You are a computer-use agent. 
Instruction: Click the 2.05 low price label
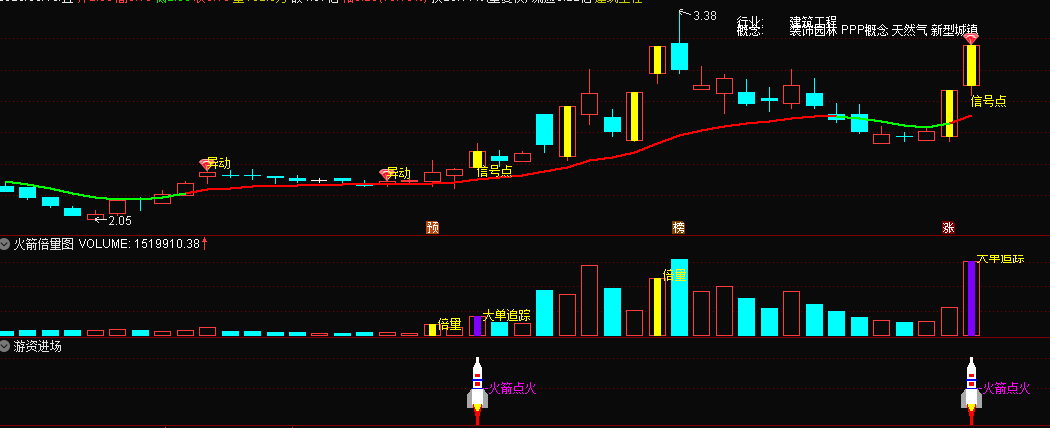[x=120, y=220]
